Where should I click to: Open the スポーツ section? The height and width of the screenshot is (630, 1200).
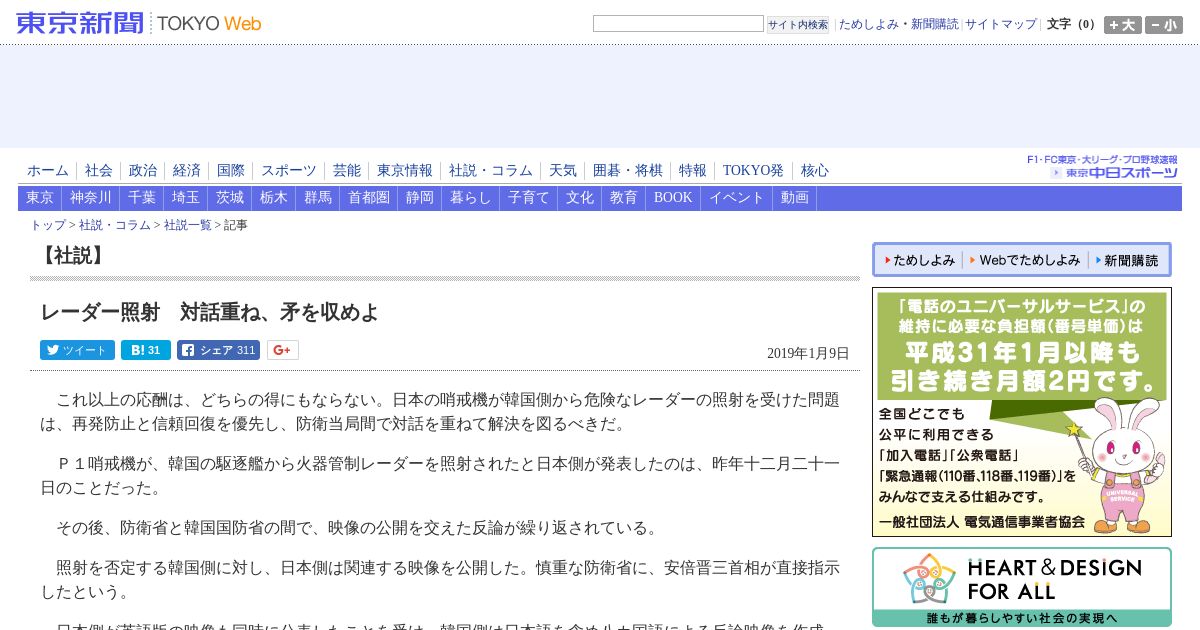pos(289,171)
